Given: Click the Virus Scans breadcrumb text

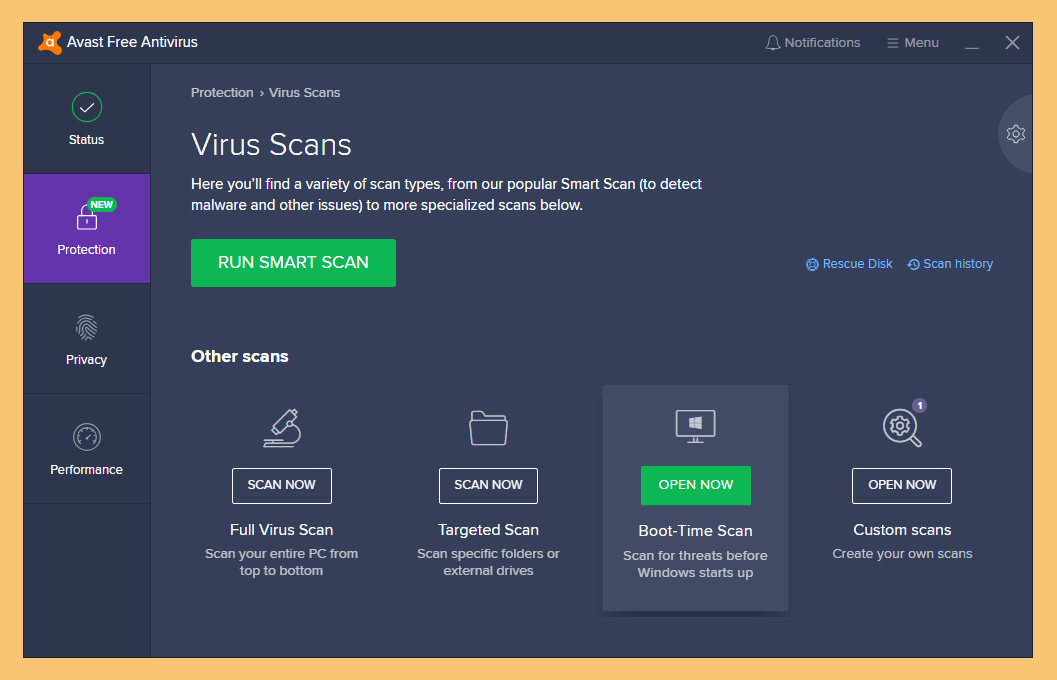Looking at the screenshot, I should pos(305,93).
